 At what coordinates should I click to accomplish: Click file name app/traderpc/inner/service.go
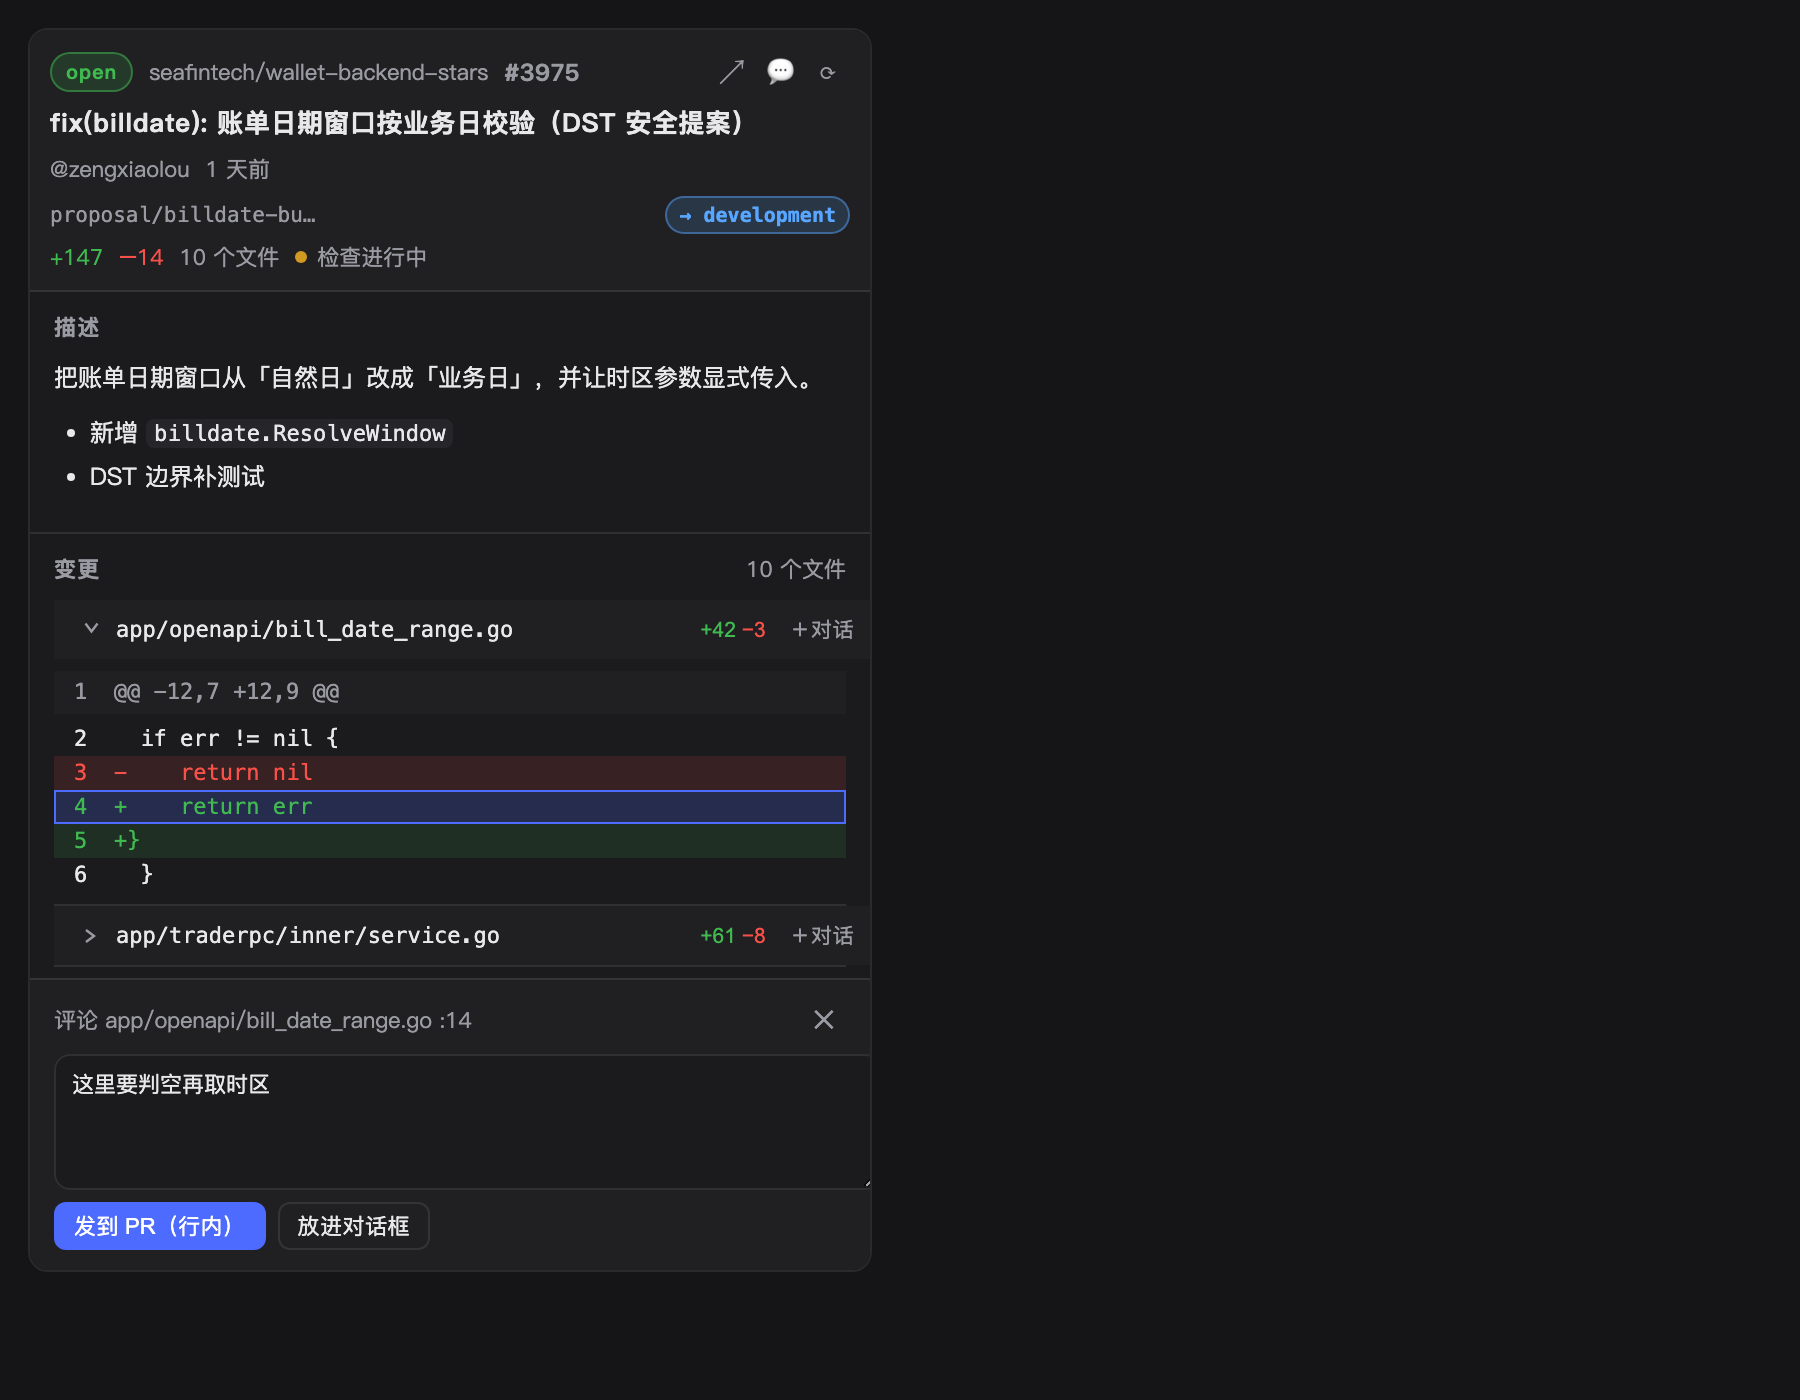[308, 935]
